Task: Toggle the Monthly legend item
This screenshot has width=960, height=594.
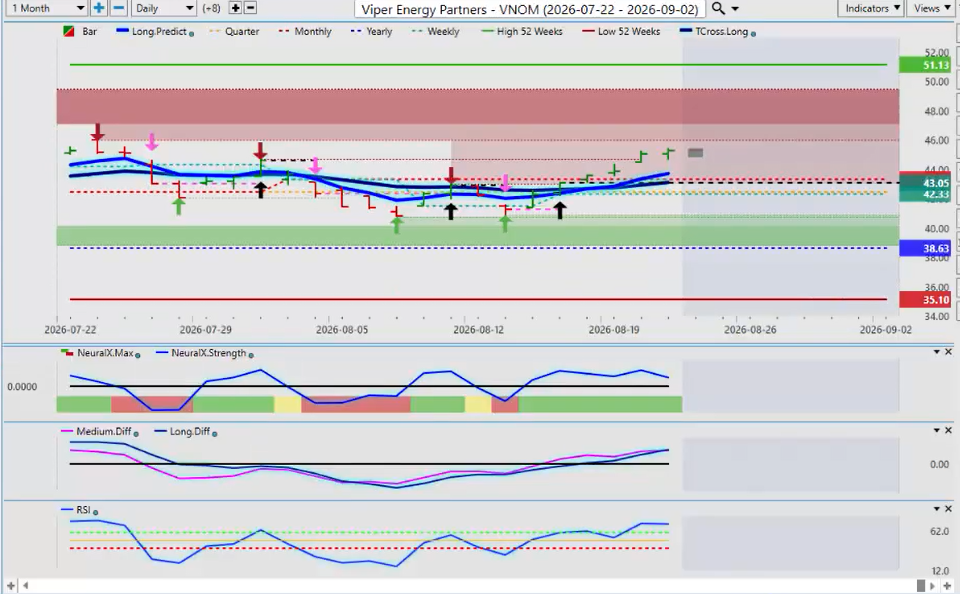Action: (305, 31)
